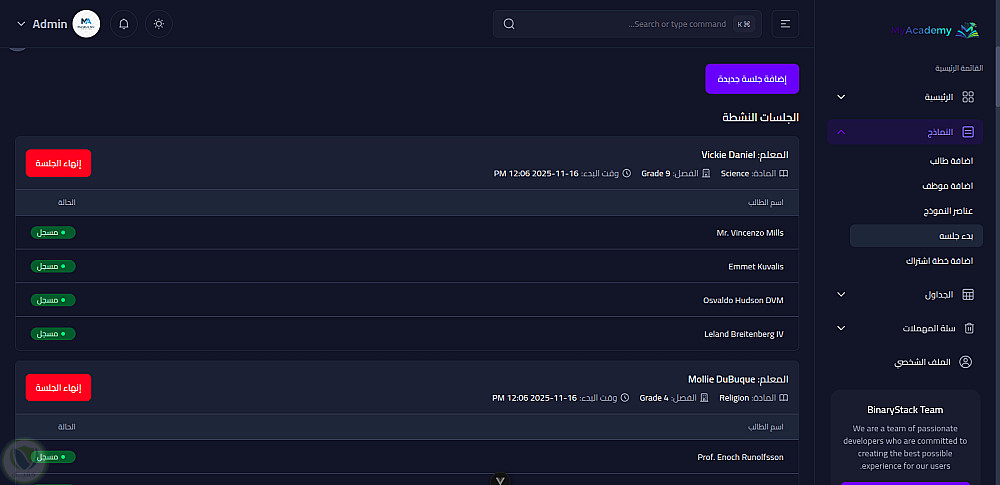Open the اضافة طالب menu item
1000x485 pixels.
[x=951, y=160]
